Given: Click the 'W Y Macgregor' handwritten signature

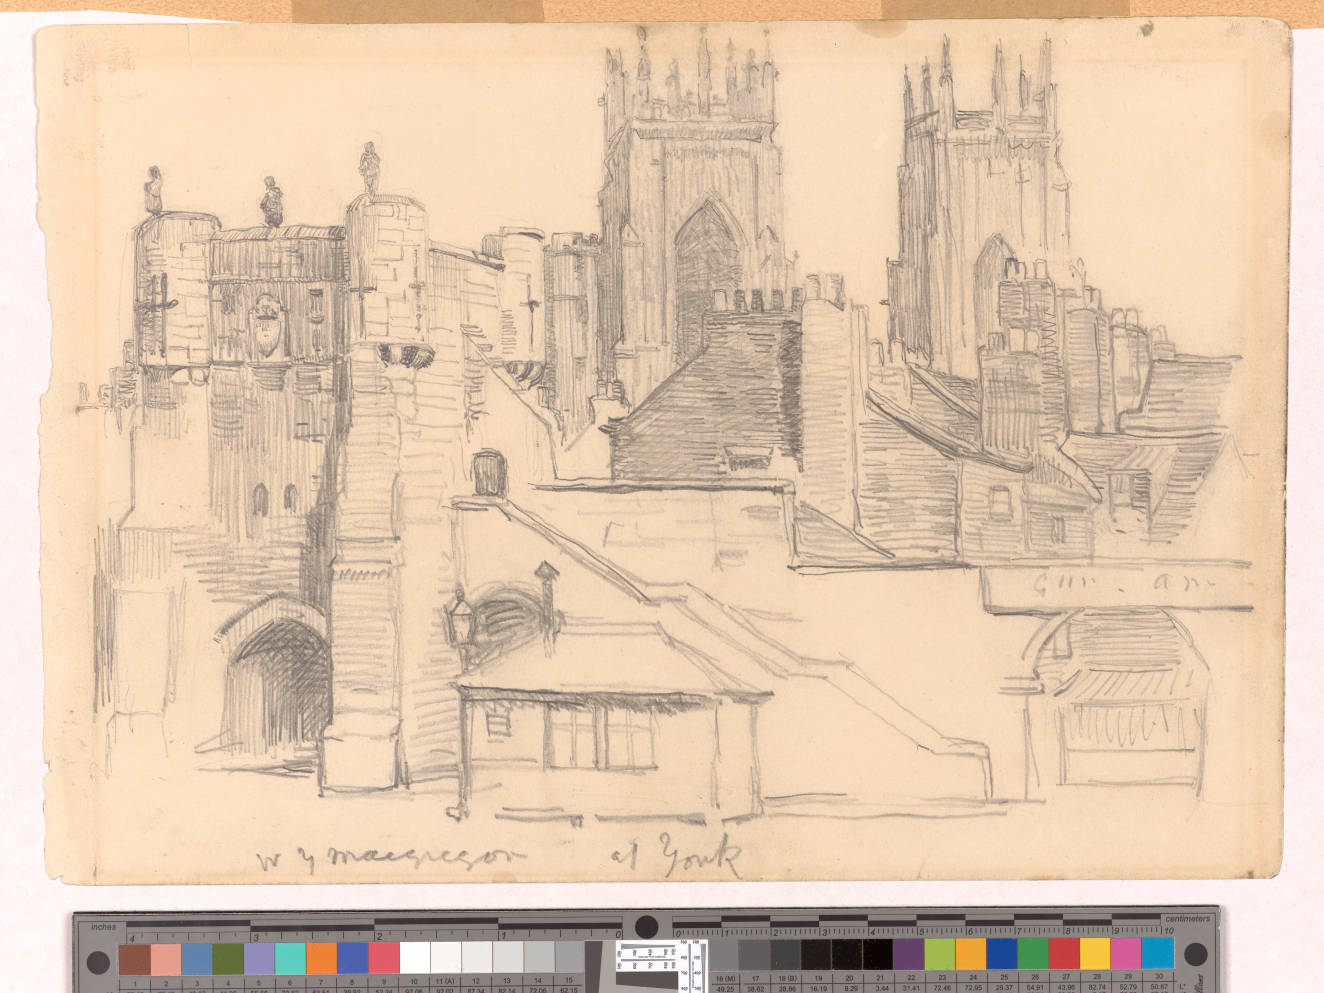Looking at the screenshot, I should tap(390, 859).
